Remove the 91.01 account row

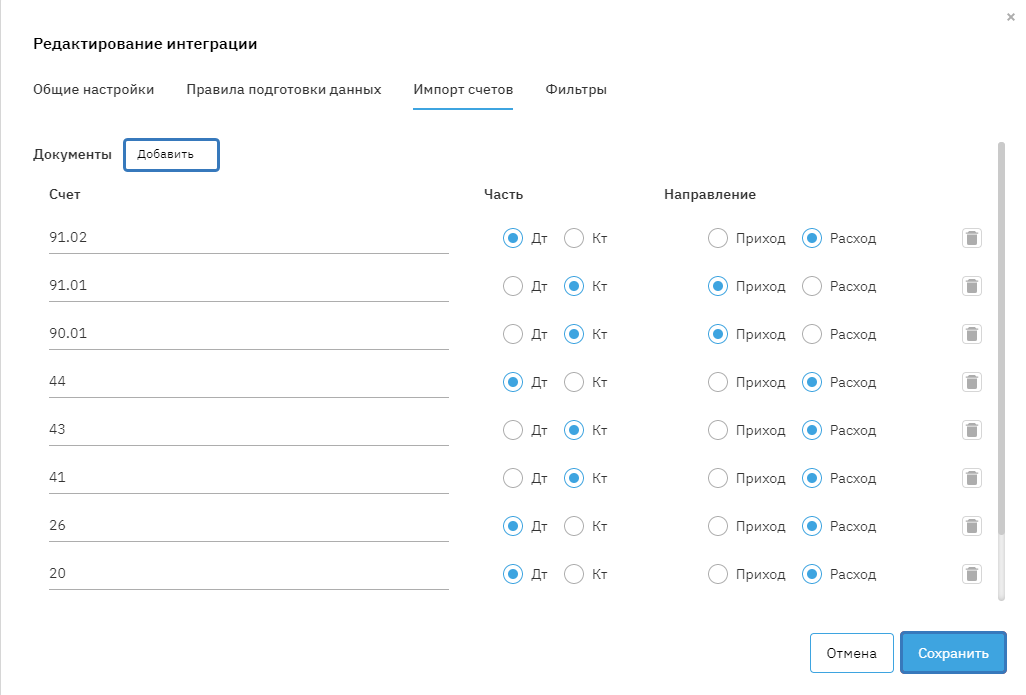[x=971, y=286]
